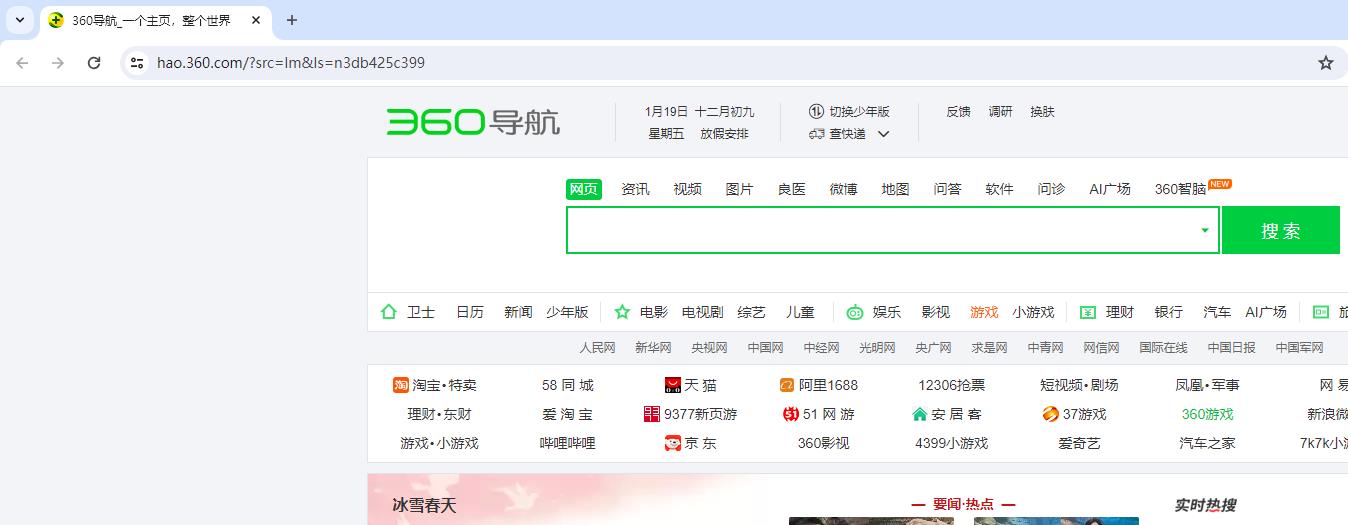Select the 资讯 search tab
This screenshot has height=525, width=1348.
[x=635, y=189]
